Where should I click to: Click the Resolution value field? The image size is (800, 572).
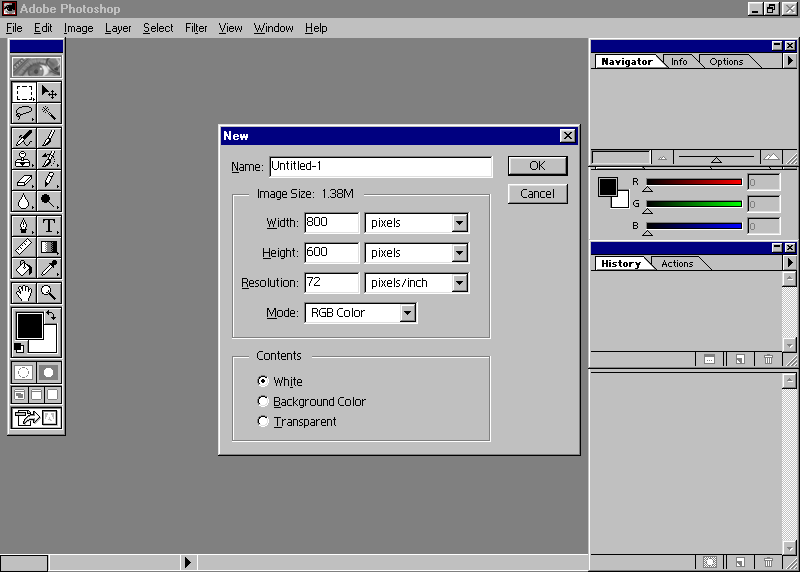pos(332,283)
